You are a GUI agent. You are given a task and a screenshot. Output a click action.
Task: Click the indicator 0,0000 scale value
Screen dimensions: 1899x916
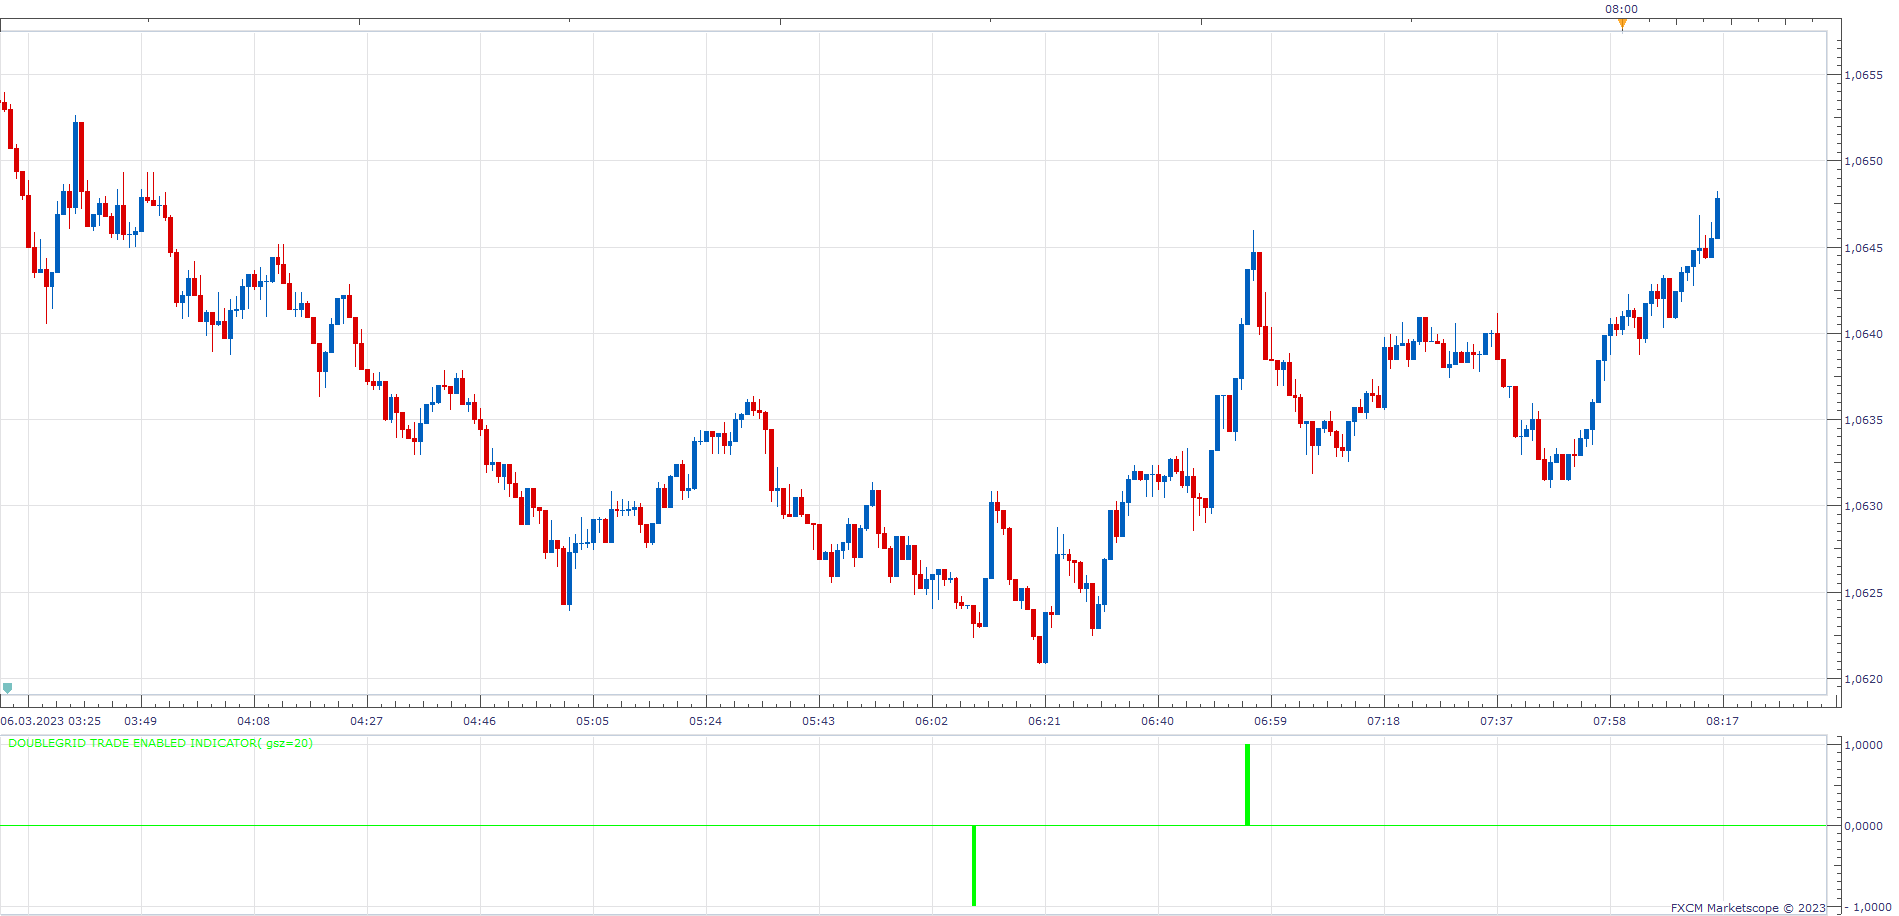[x=1863, y=826]
